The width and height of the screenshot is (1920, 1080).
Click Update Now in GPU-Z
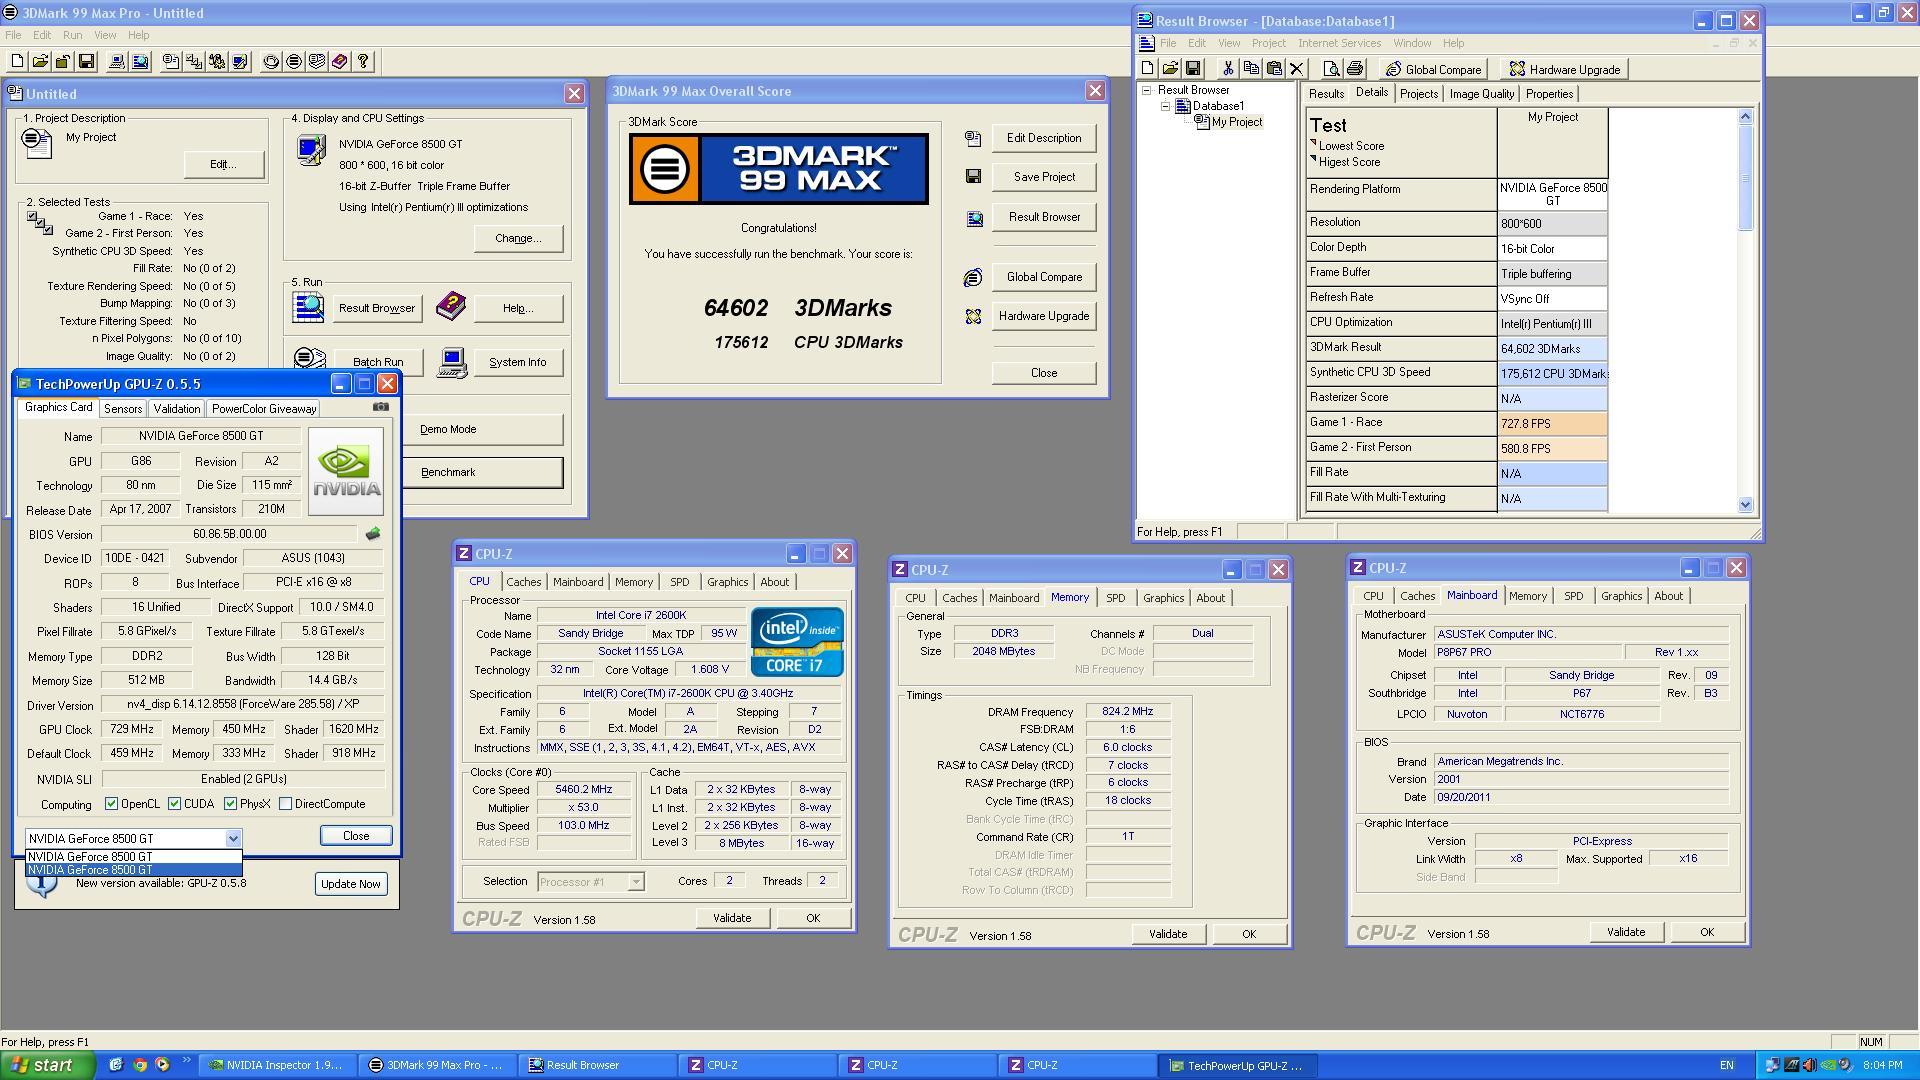[x=351, y=884]
